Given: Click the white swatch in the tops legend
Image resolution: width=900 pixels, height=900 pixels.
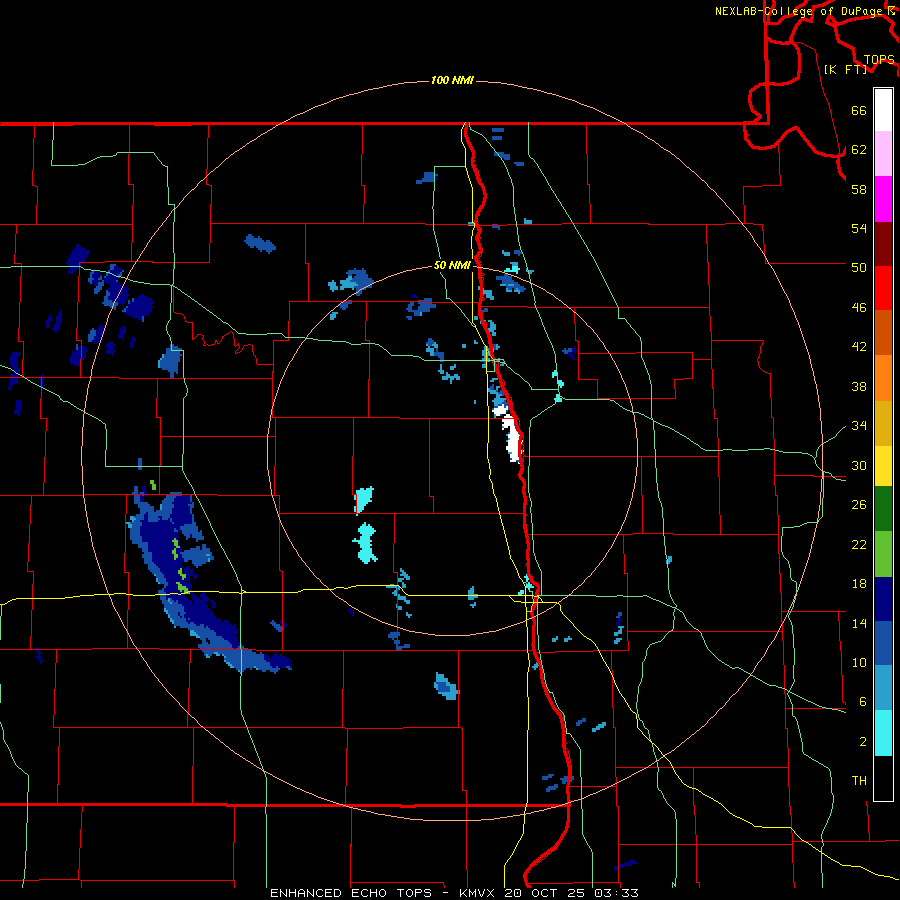Looking at the screenshot, I should (883, 110).
